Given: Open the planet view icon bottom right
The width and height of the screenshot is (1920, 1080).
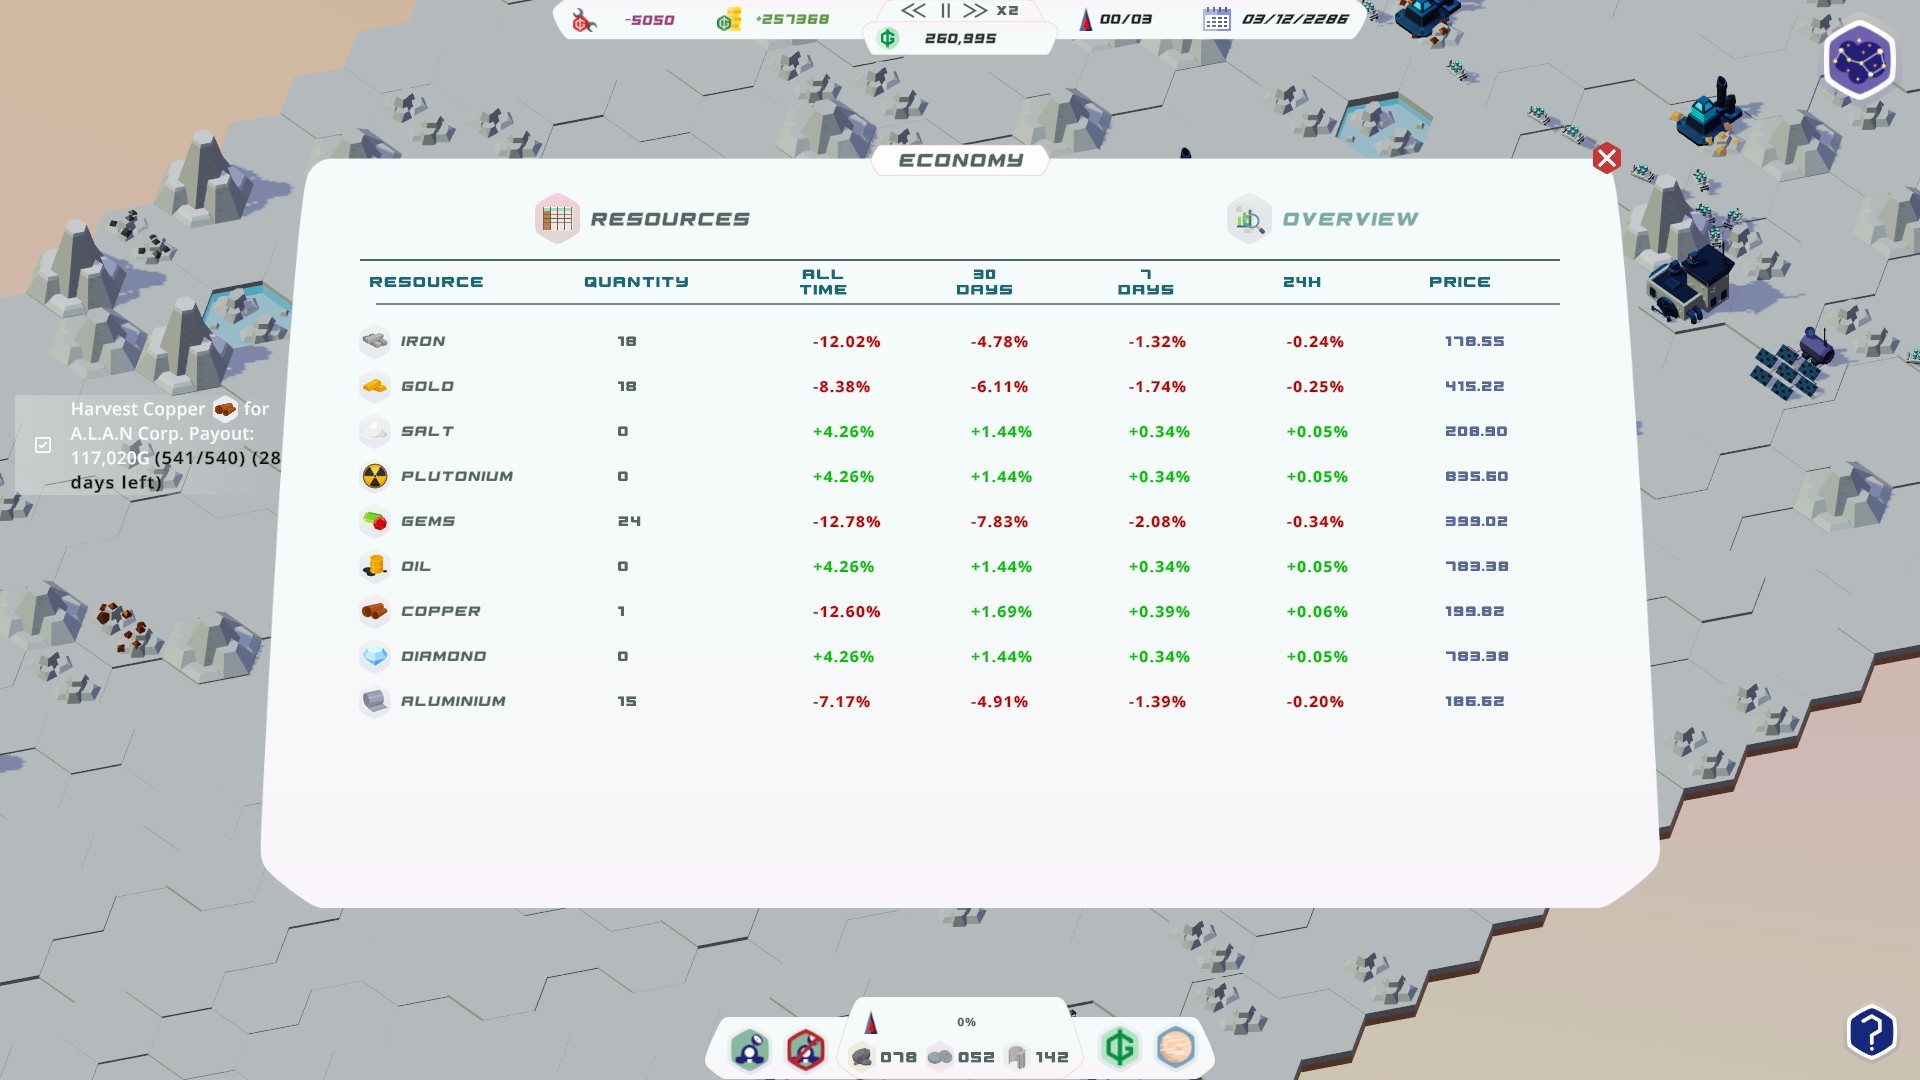Looking at the screenshot, I should coord(1176,1048).
